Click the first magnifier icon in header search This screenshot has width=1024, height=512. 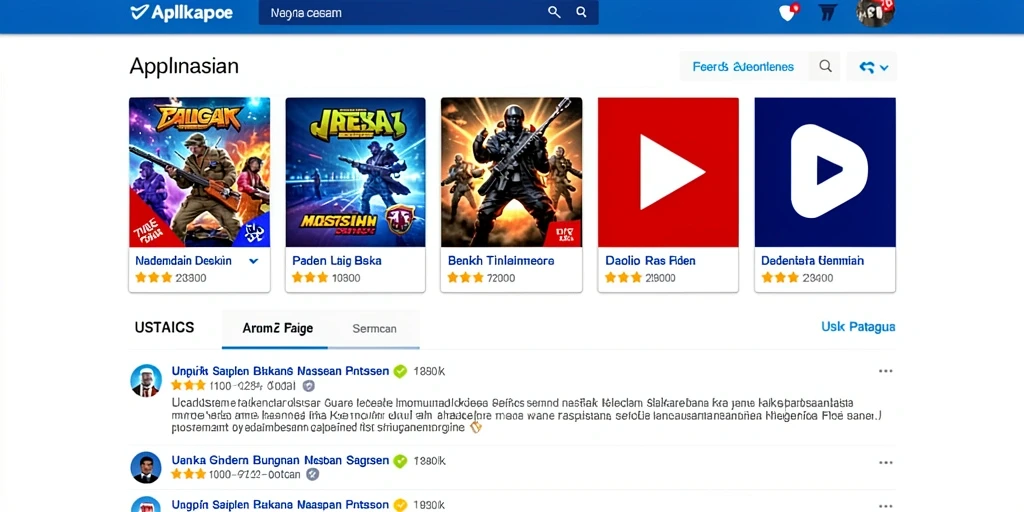click(554, 12)
